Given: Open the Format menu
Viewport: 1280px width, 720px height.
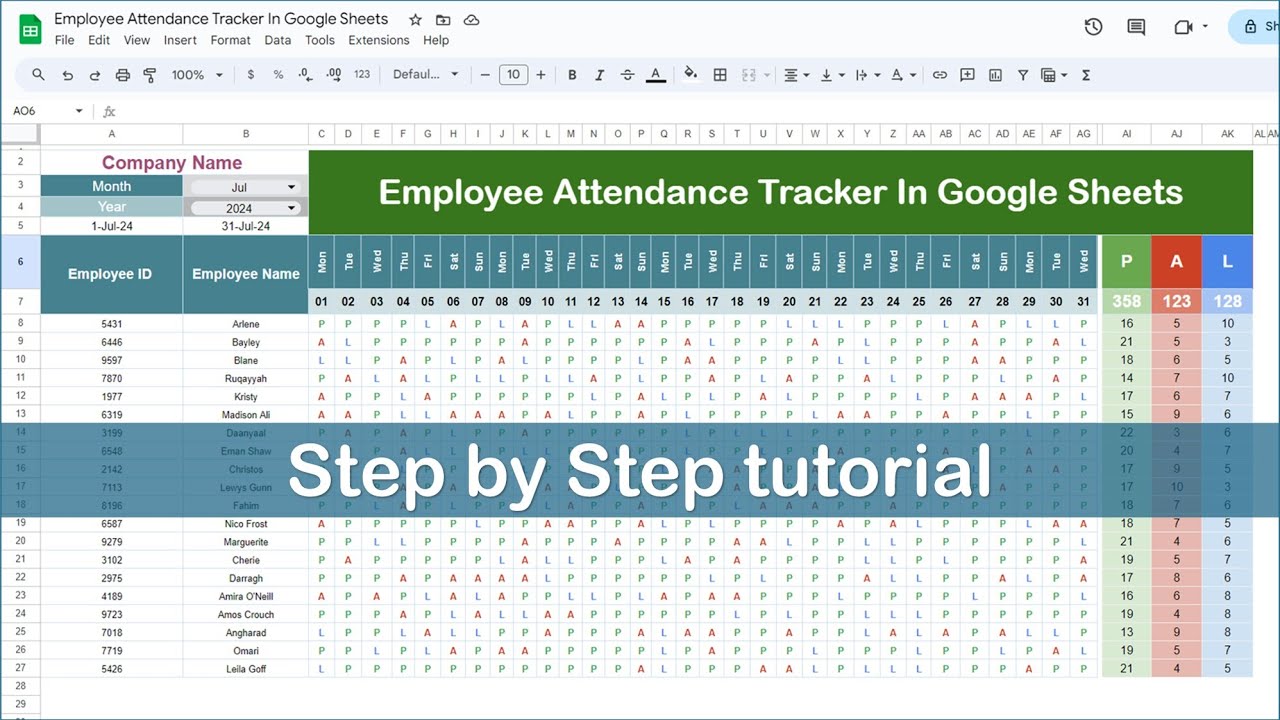Looking at the screenshot, I should click(231, 40).
